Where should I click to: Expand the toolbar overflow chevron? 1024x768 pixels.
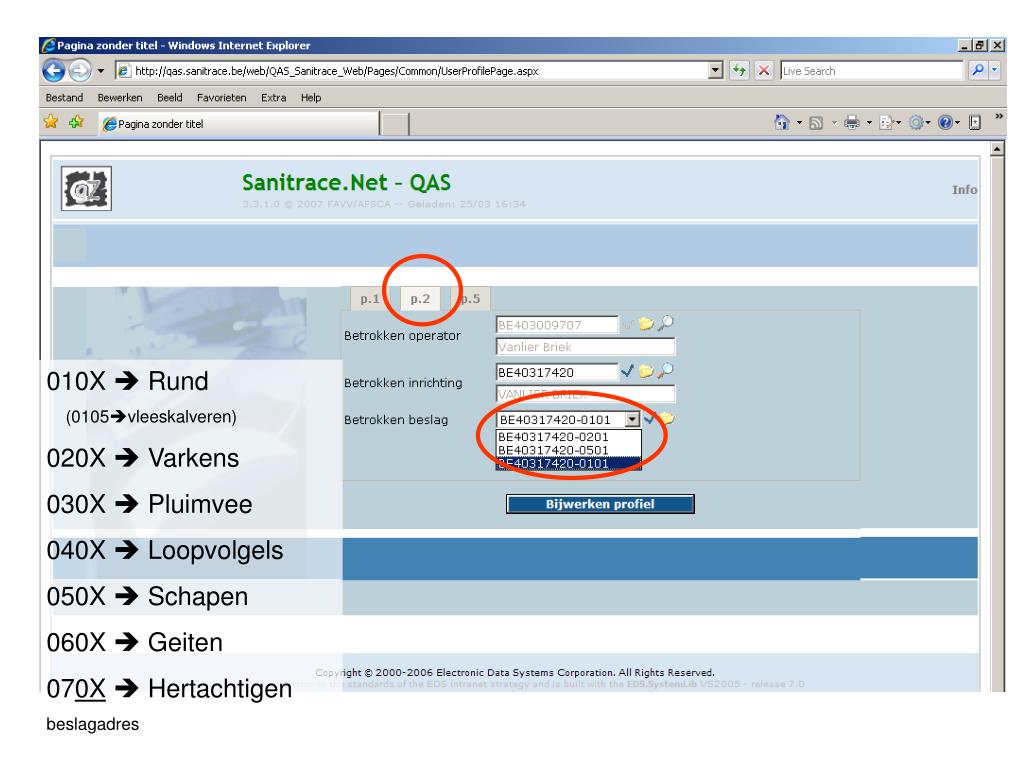pos(998,116)
